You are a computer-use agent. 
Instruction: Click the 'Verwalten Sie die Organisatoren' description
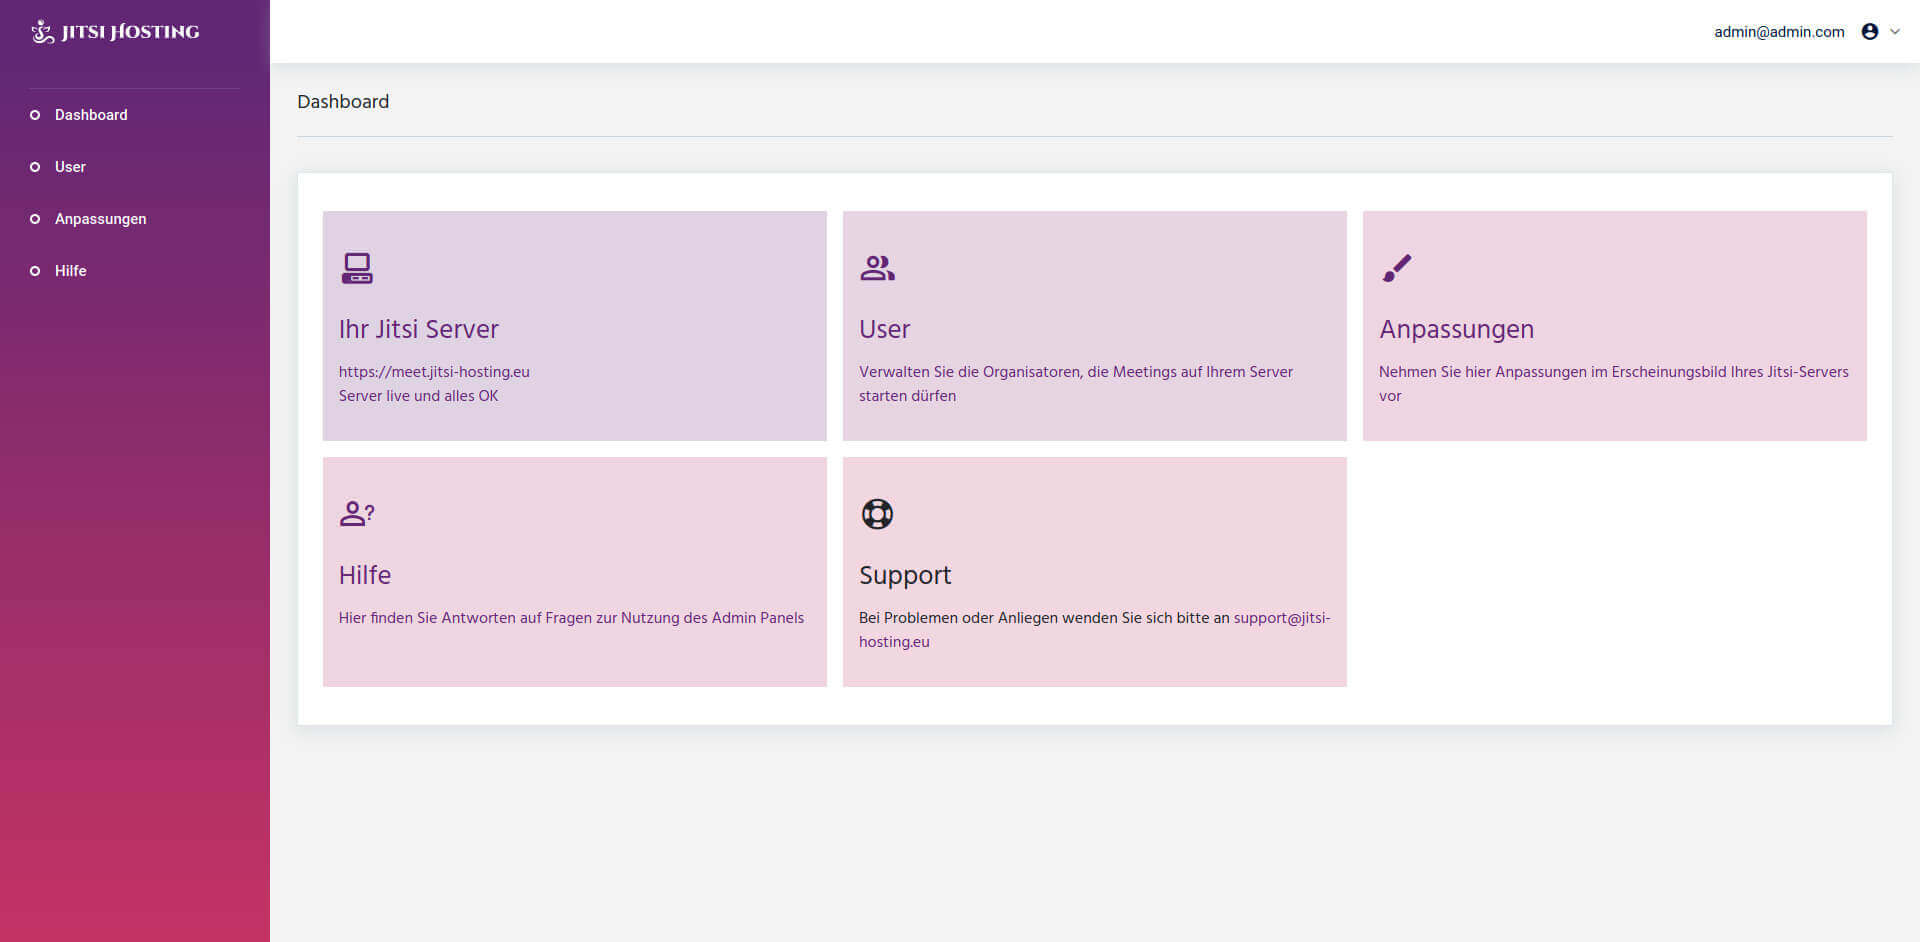click(x=1076, y=384)
